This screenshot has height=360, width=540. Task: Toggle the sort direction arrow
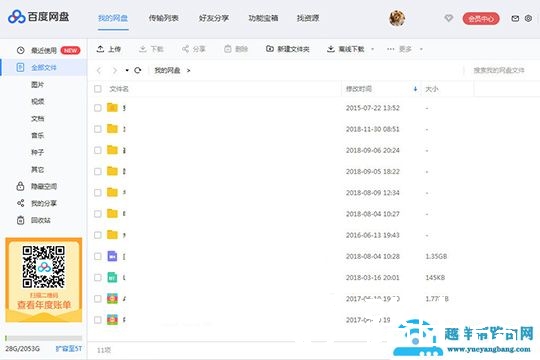(x=415, y=89)
